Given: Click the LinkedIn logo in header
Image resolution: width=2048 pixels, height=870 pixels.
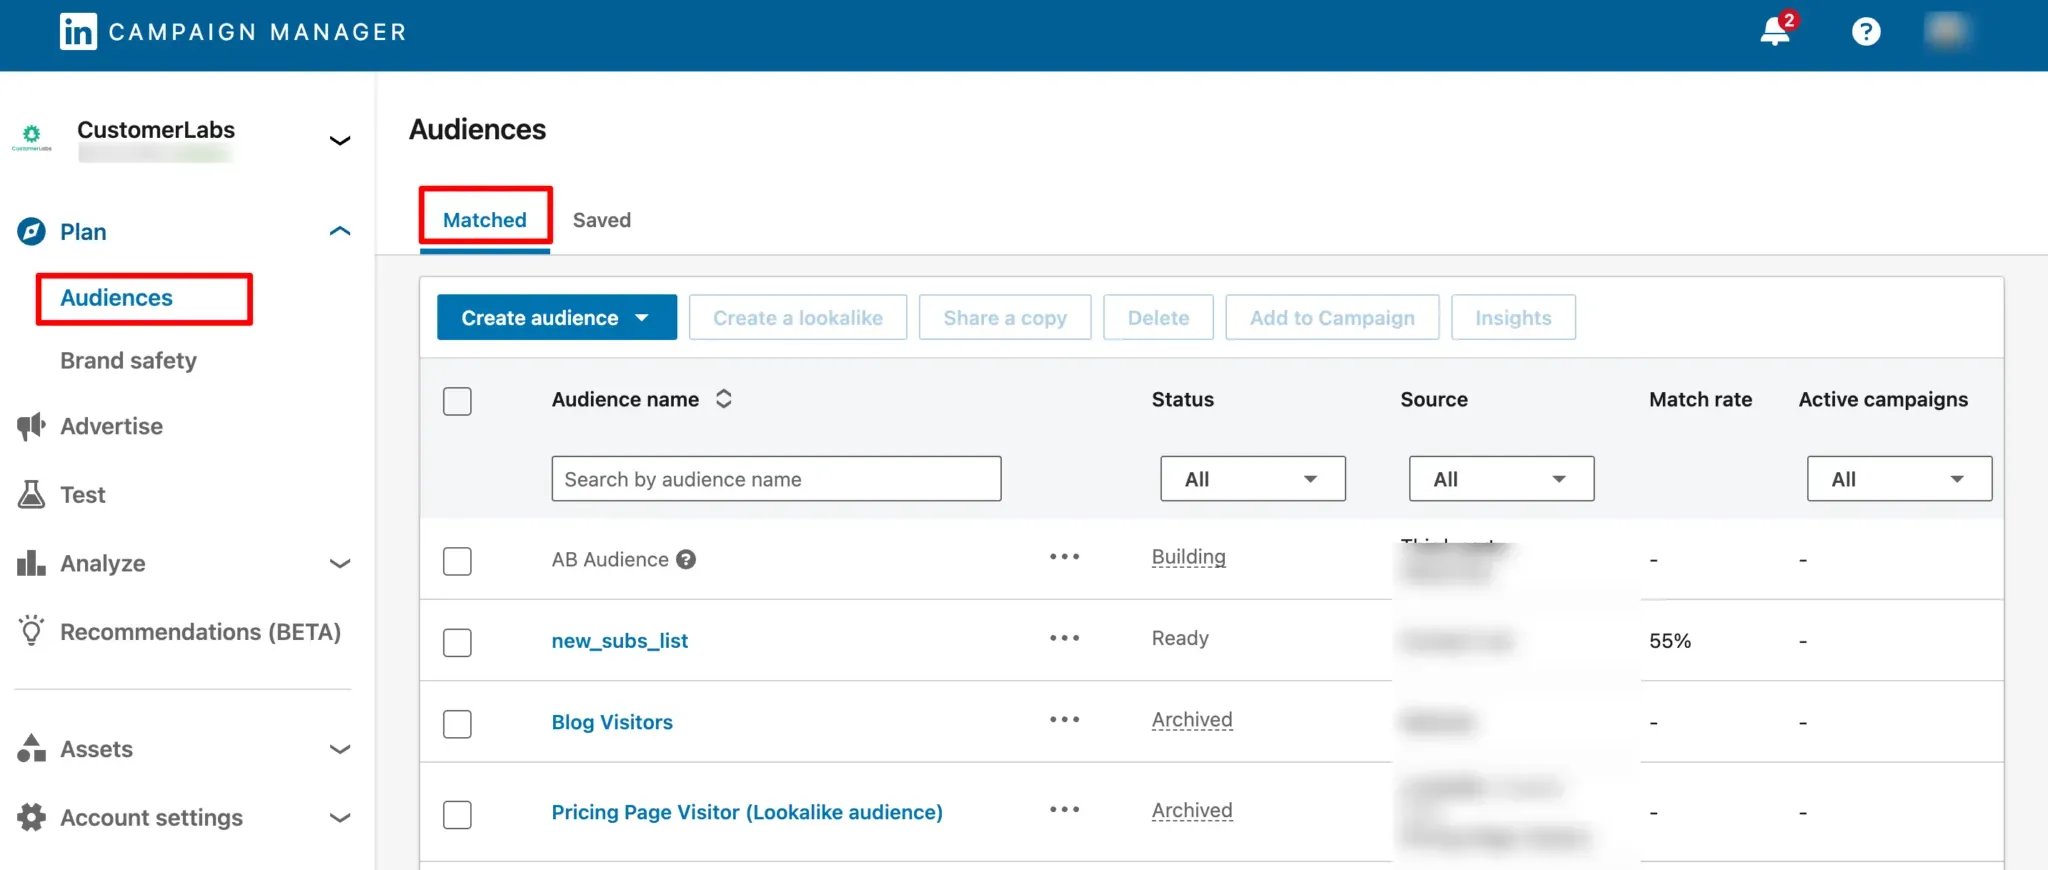Looking at the screenshot, I should tap(78, 32).
